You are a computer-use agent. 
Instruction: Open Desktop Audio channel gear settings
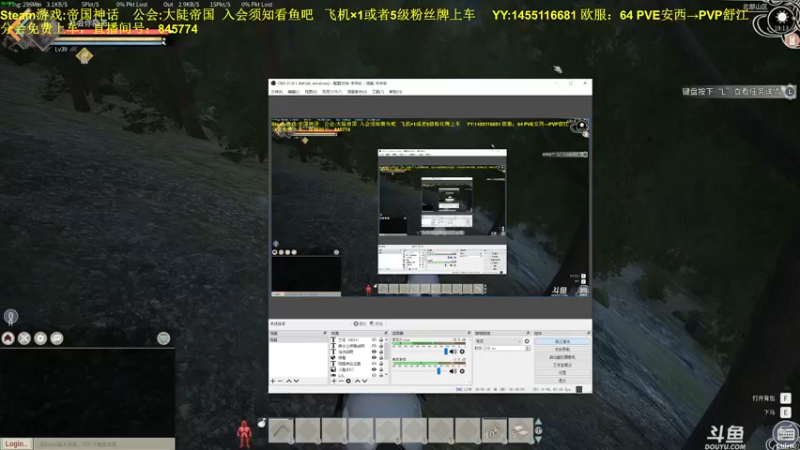point(462,371)
